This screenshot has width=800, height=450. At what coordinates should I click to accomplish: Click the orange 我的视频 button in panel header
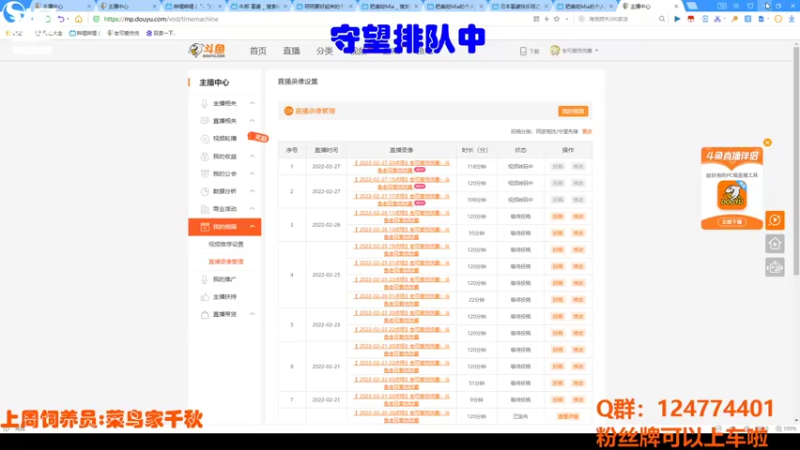tap(573, 111)
